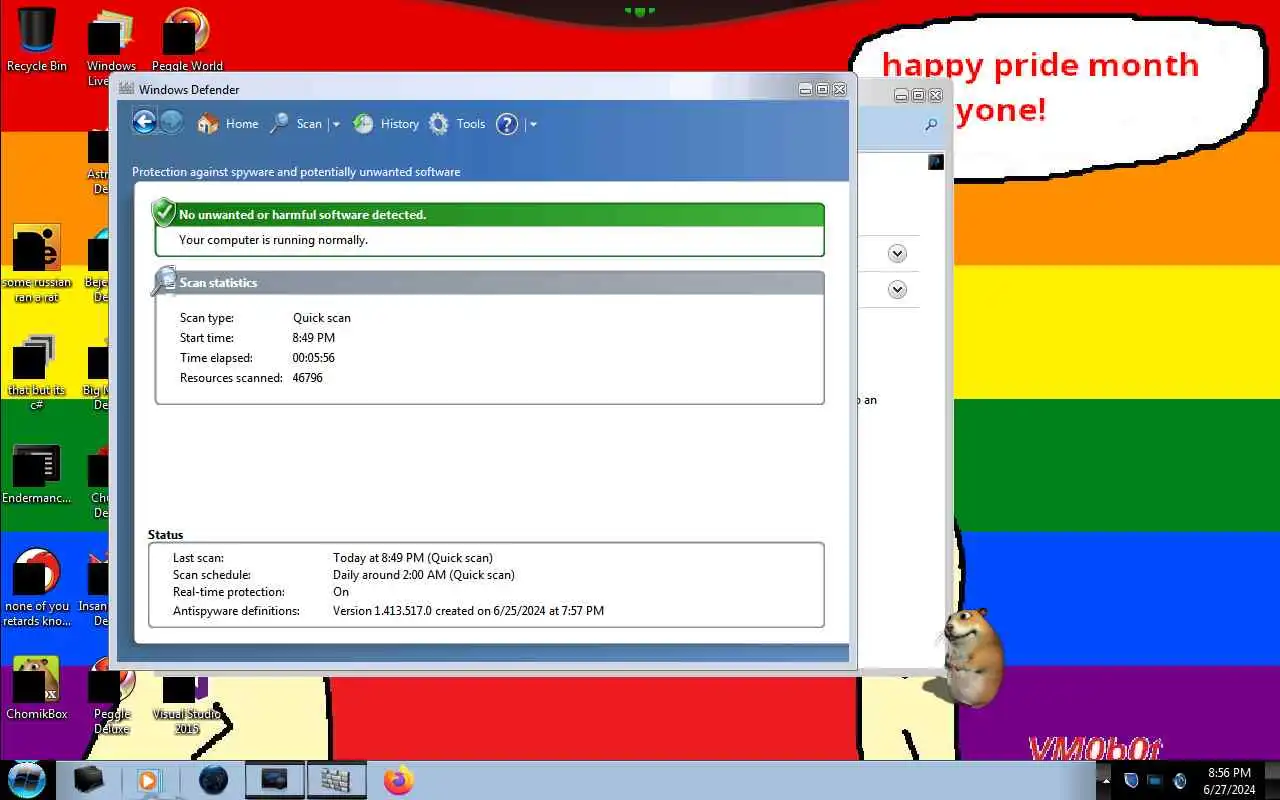Go forward in Windows Defender
The height and width of the screenshot is (800, 1280).
tap(172, 122)
